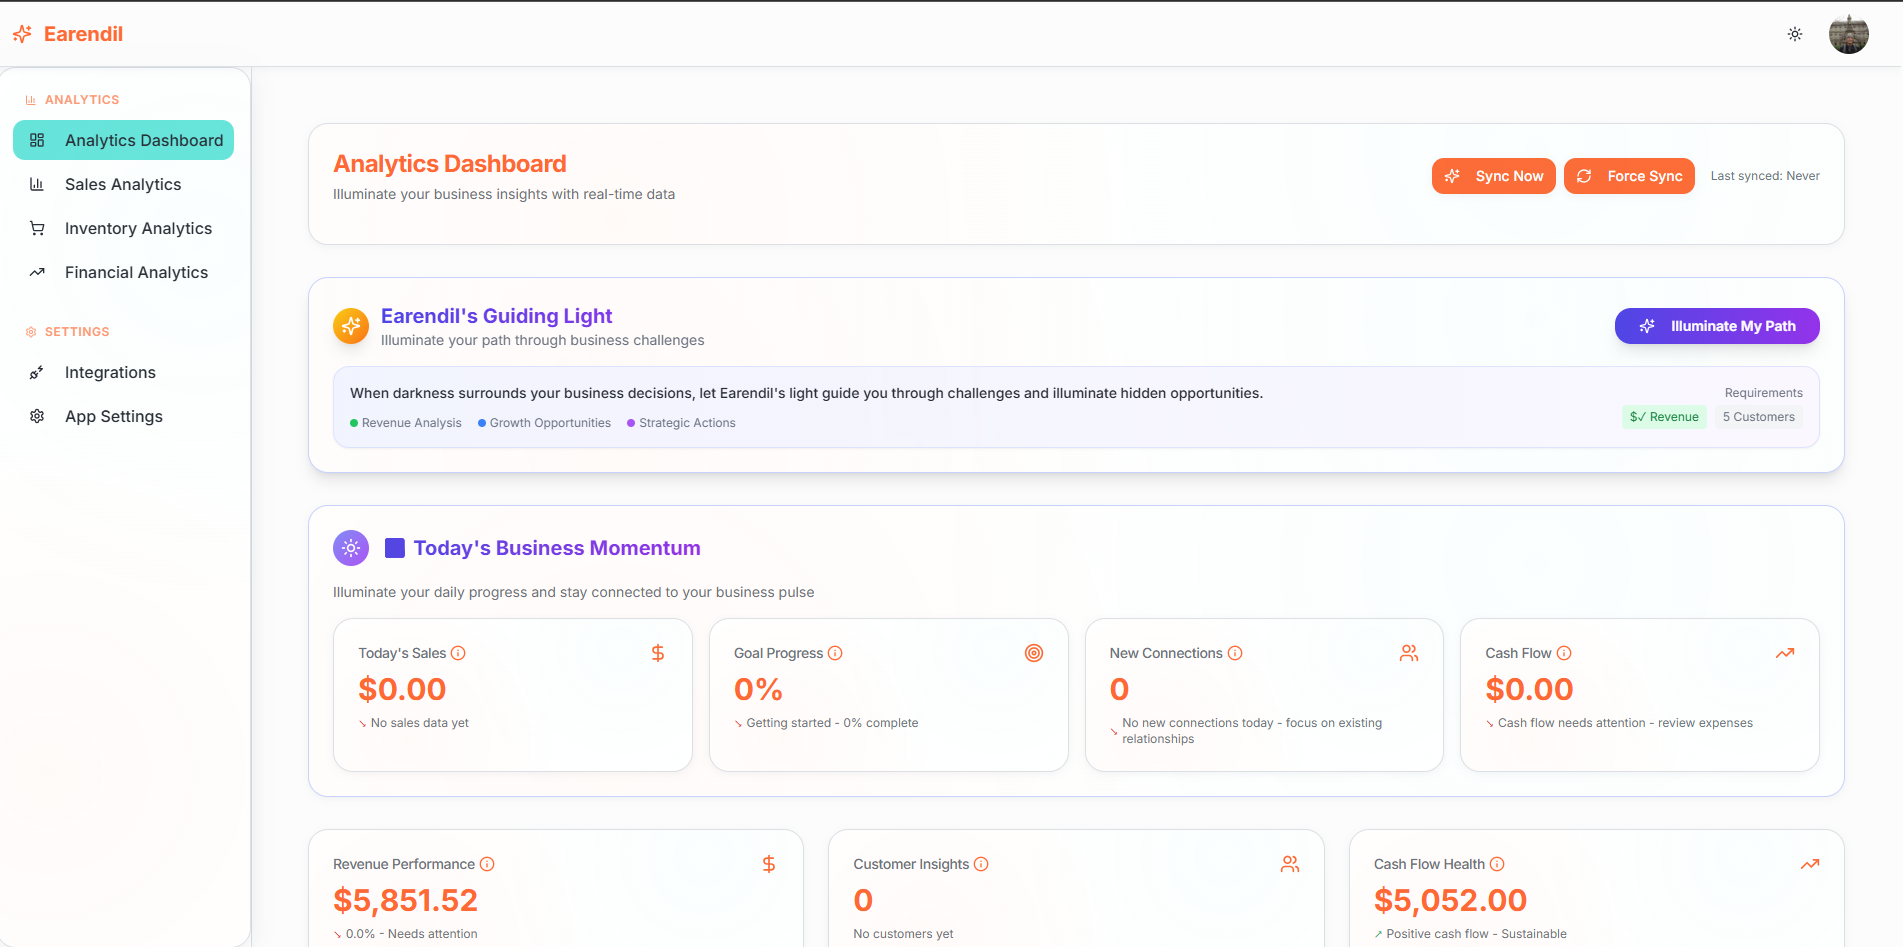This screenshot has height=947, width=1903.
Task: Open App Settings via the gear icon
Action: [x=37, y=416]
